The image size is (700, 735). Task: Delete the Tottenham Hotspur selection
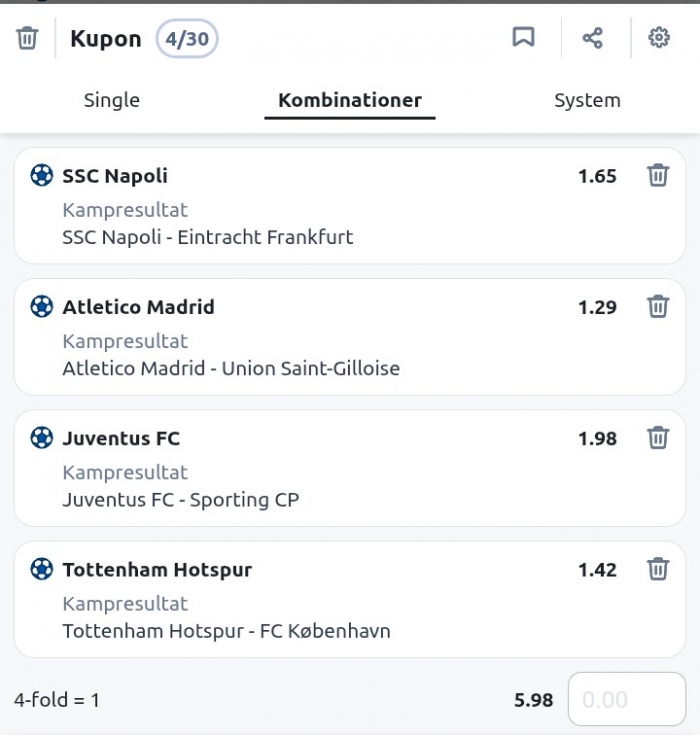(x=657, y=570)
